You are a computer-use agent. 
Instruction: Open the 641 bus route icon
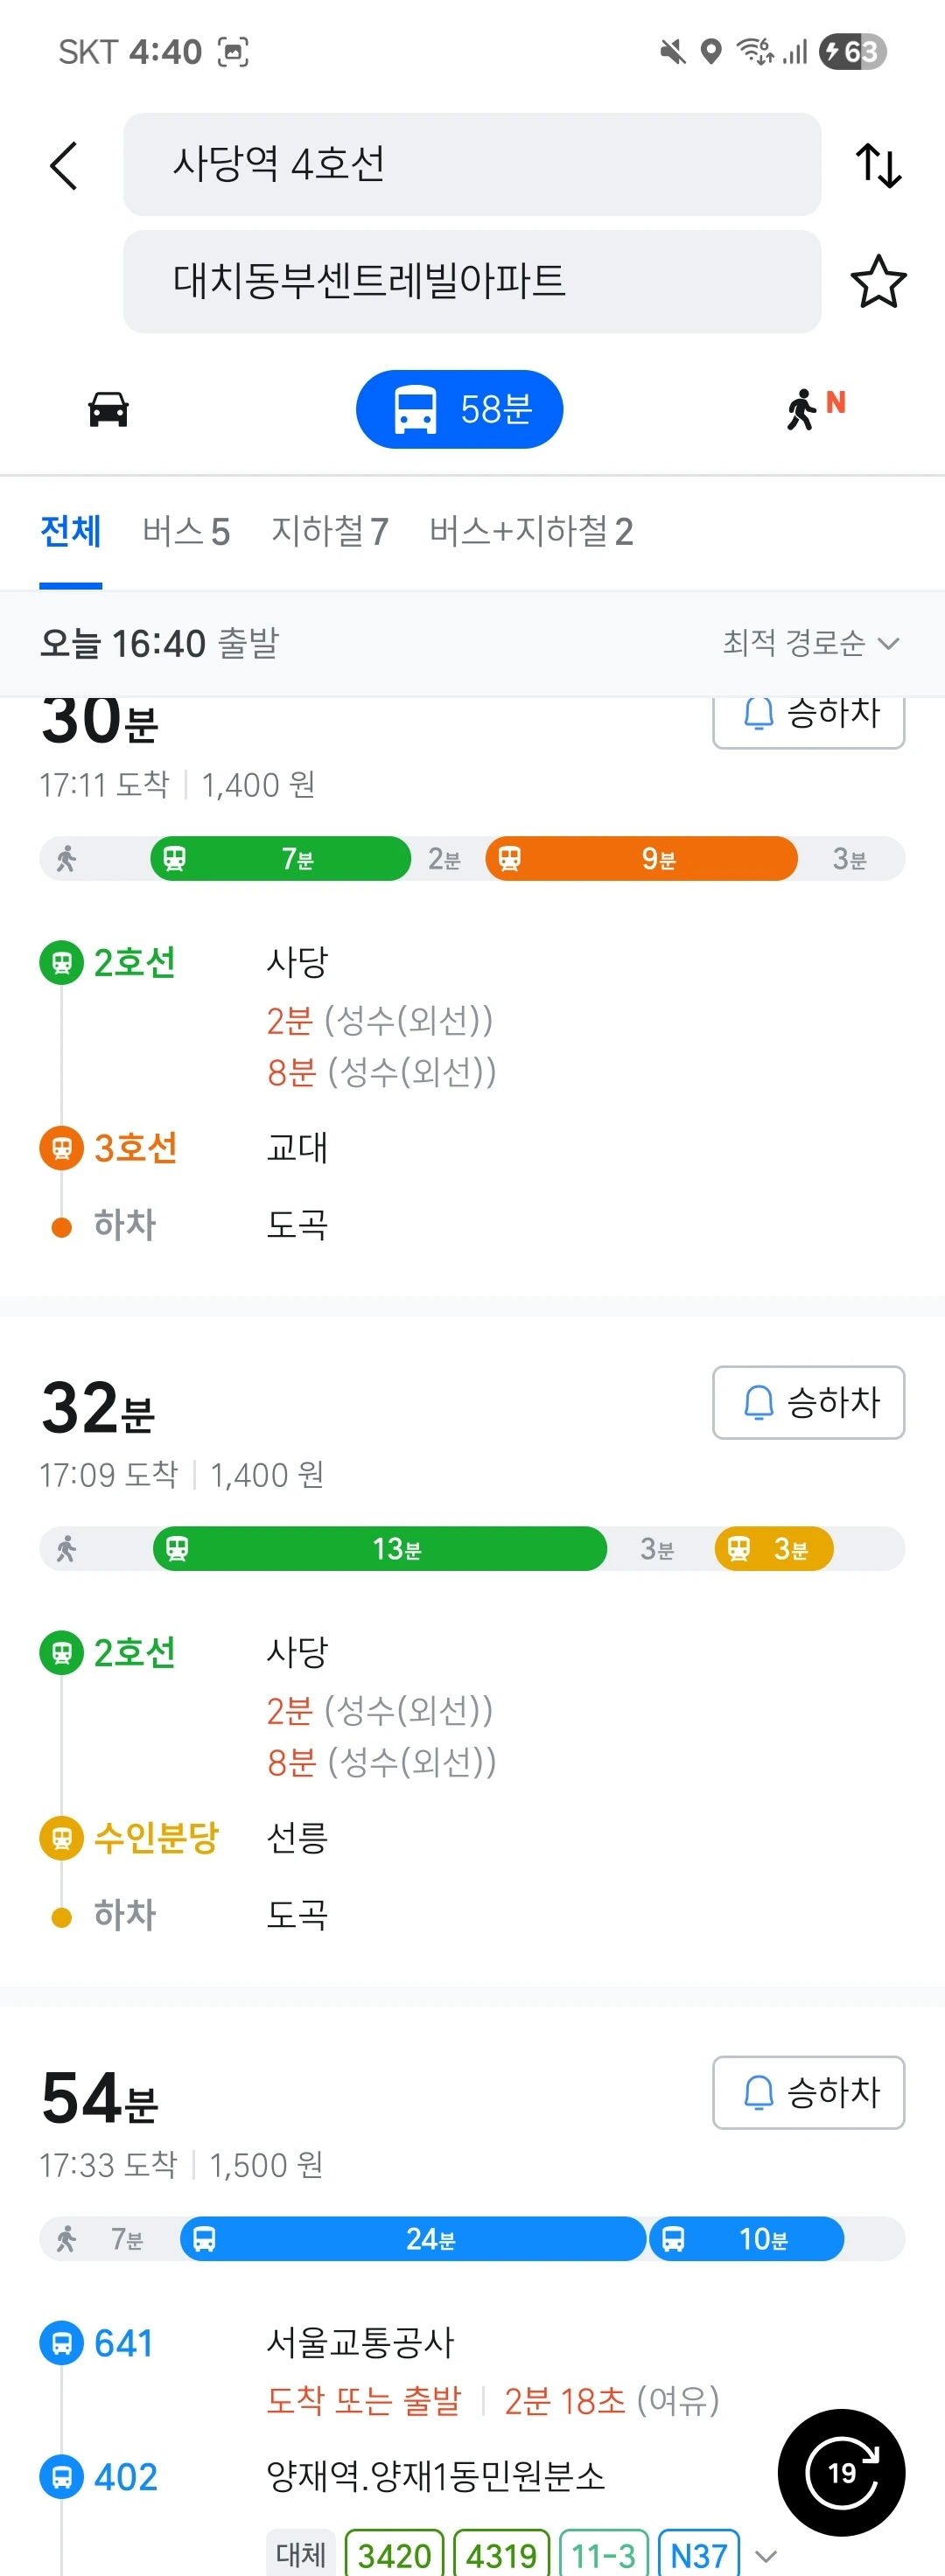tap(61, 2343)
